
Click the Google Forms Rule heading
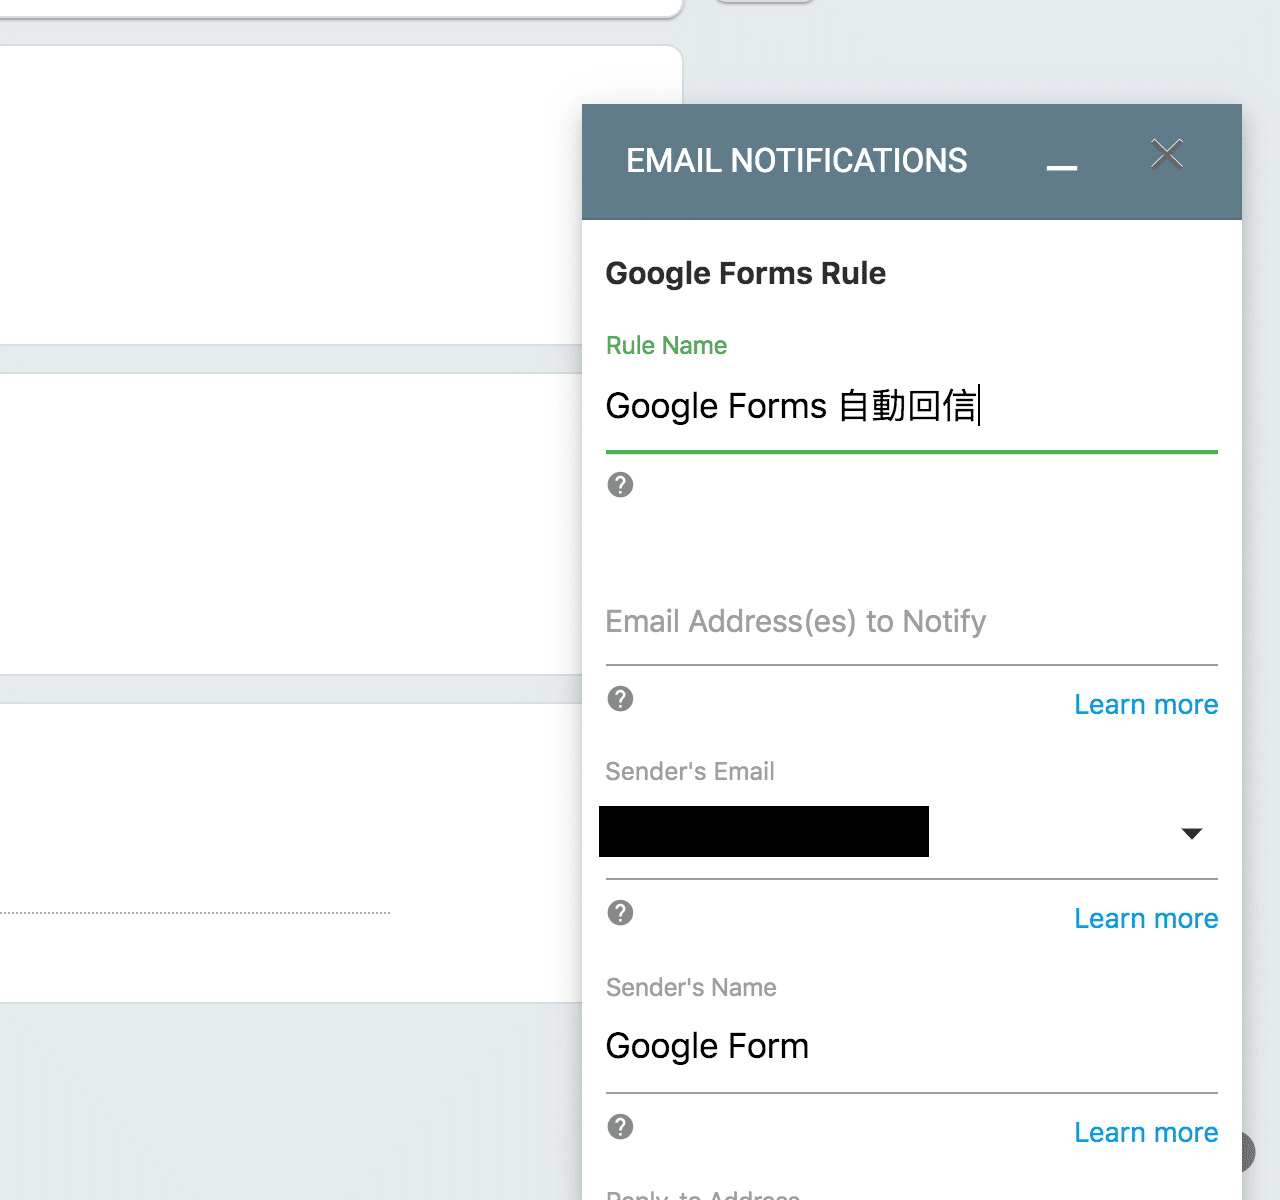click(x=745, y=274)
